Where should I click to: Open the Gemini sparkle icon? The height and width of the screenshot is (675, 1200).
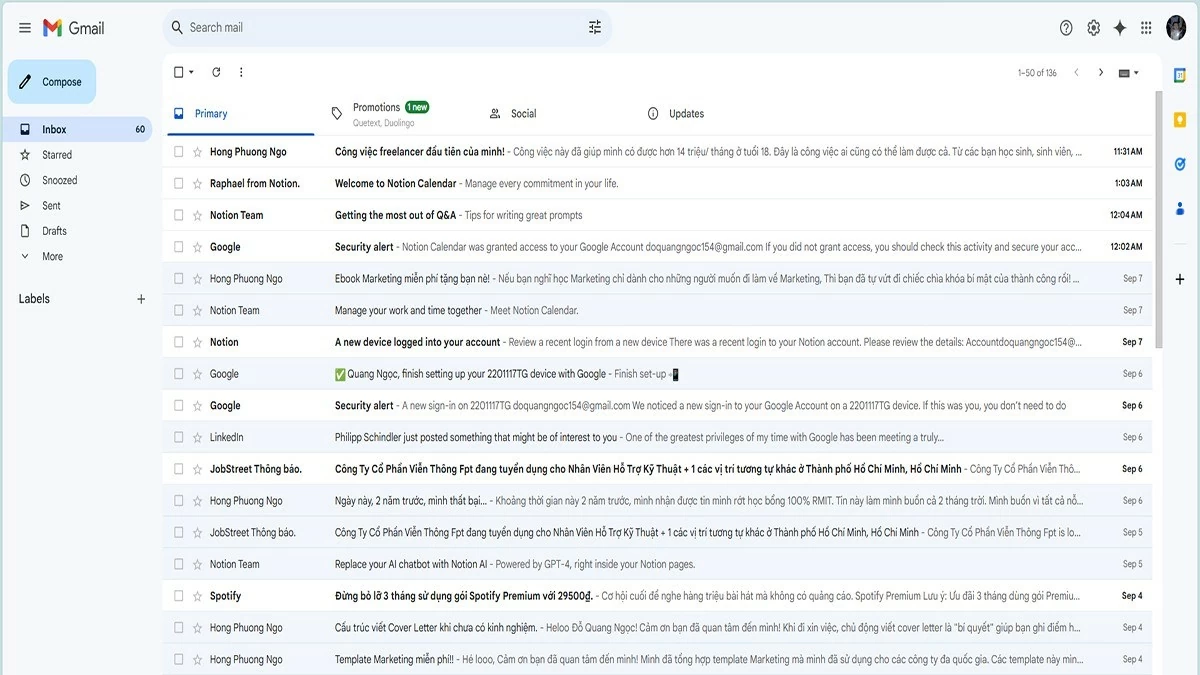(x=1120, y=27)
